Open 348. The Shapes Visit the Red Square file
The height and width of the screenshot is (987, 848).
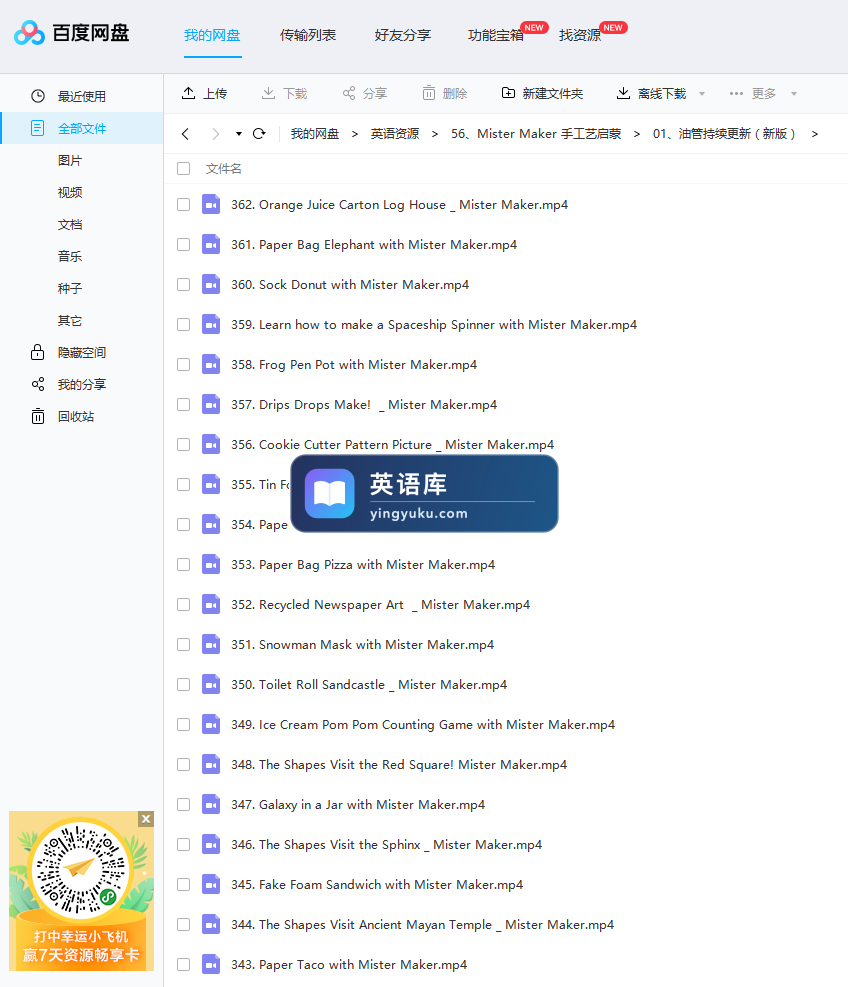coord(399,764)
